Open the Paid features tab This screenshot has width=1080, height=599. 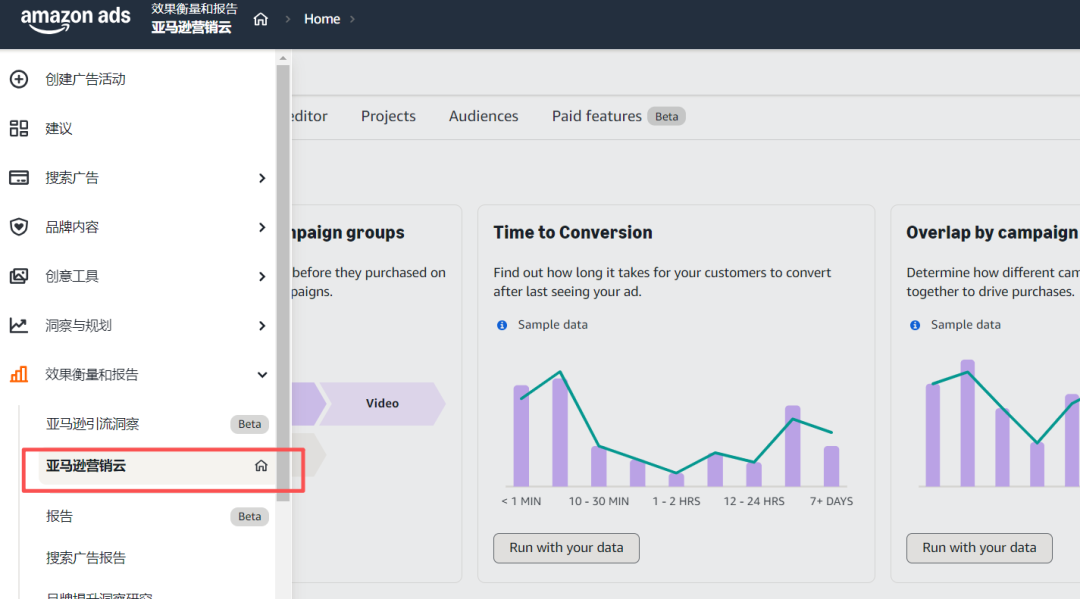pos(597,116)
